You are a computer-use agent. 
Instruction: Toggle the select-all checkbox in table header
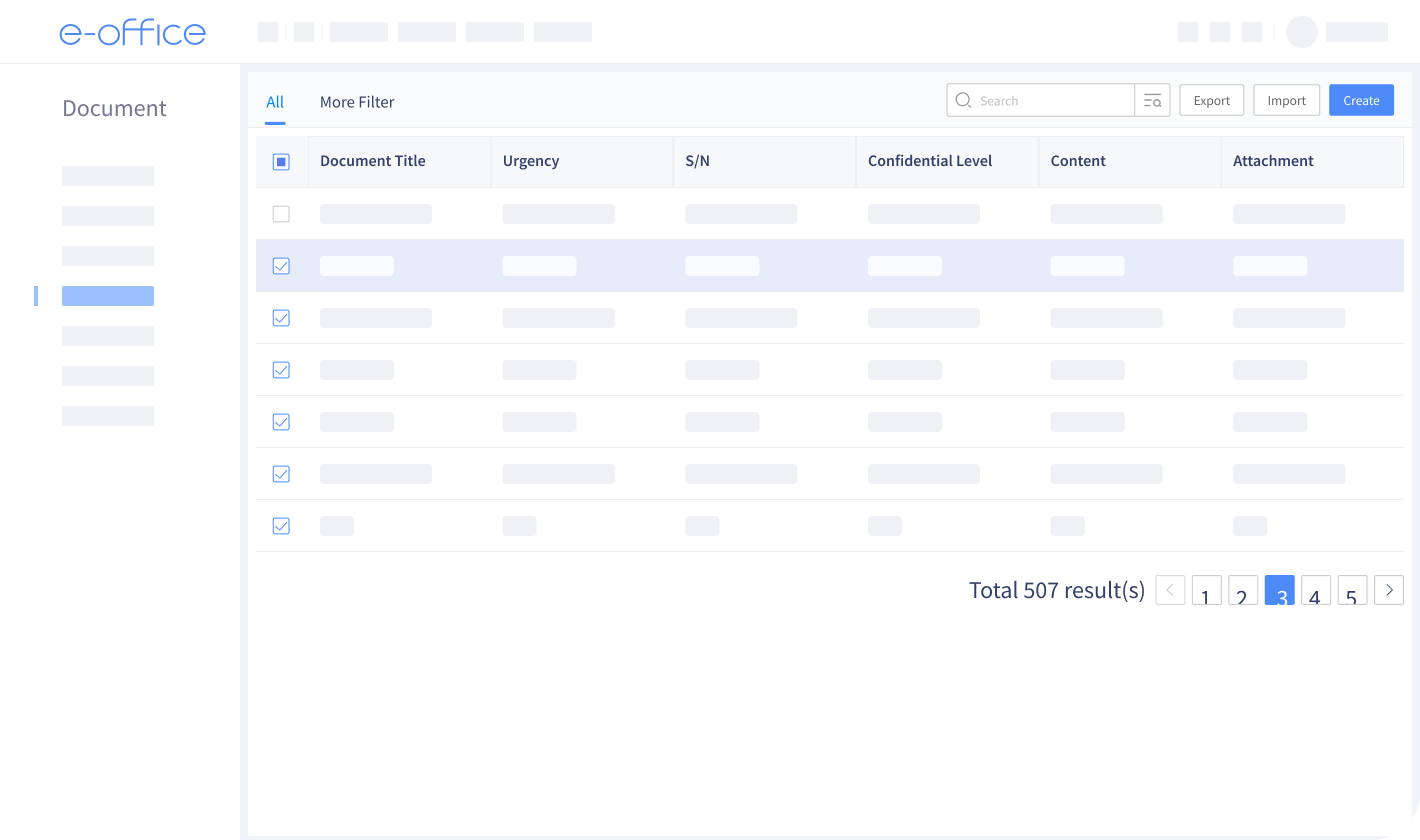281,161
